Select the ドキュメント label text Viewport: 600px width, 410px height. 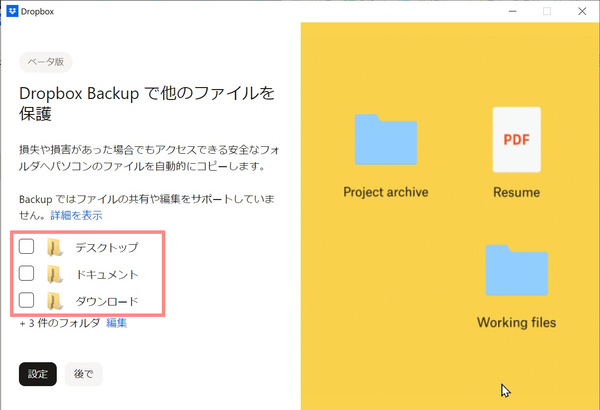tap(107, 274)
